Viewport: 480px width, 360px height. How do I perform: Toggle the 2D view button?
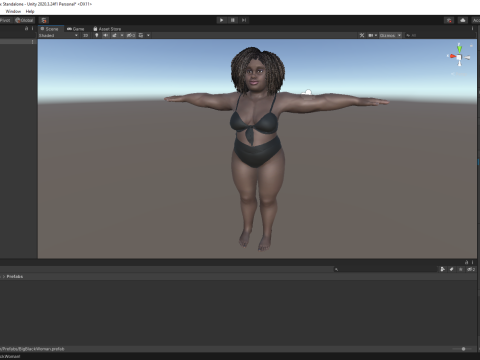click(86, 35)
